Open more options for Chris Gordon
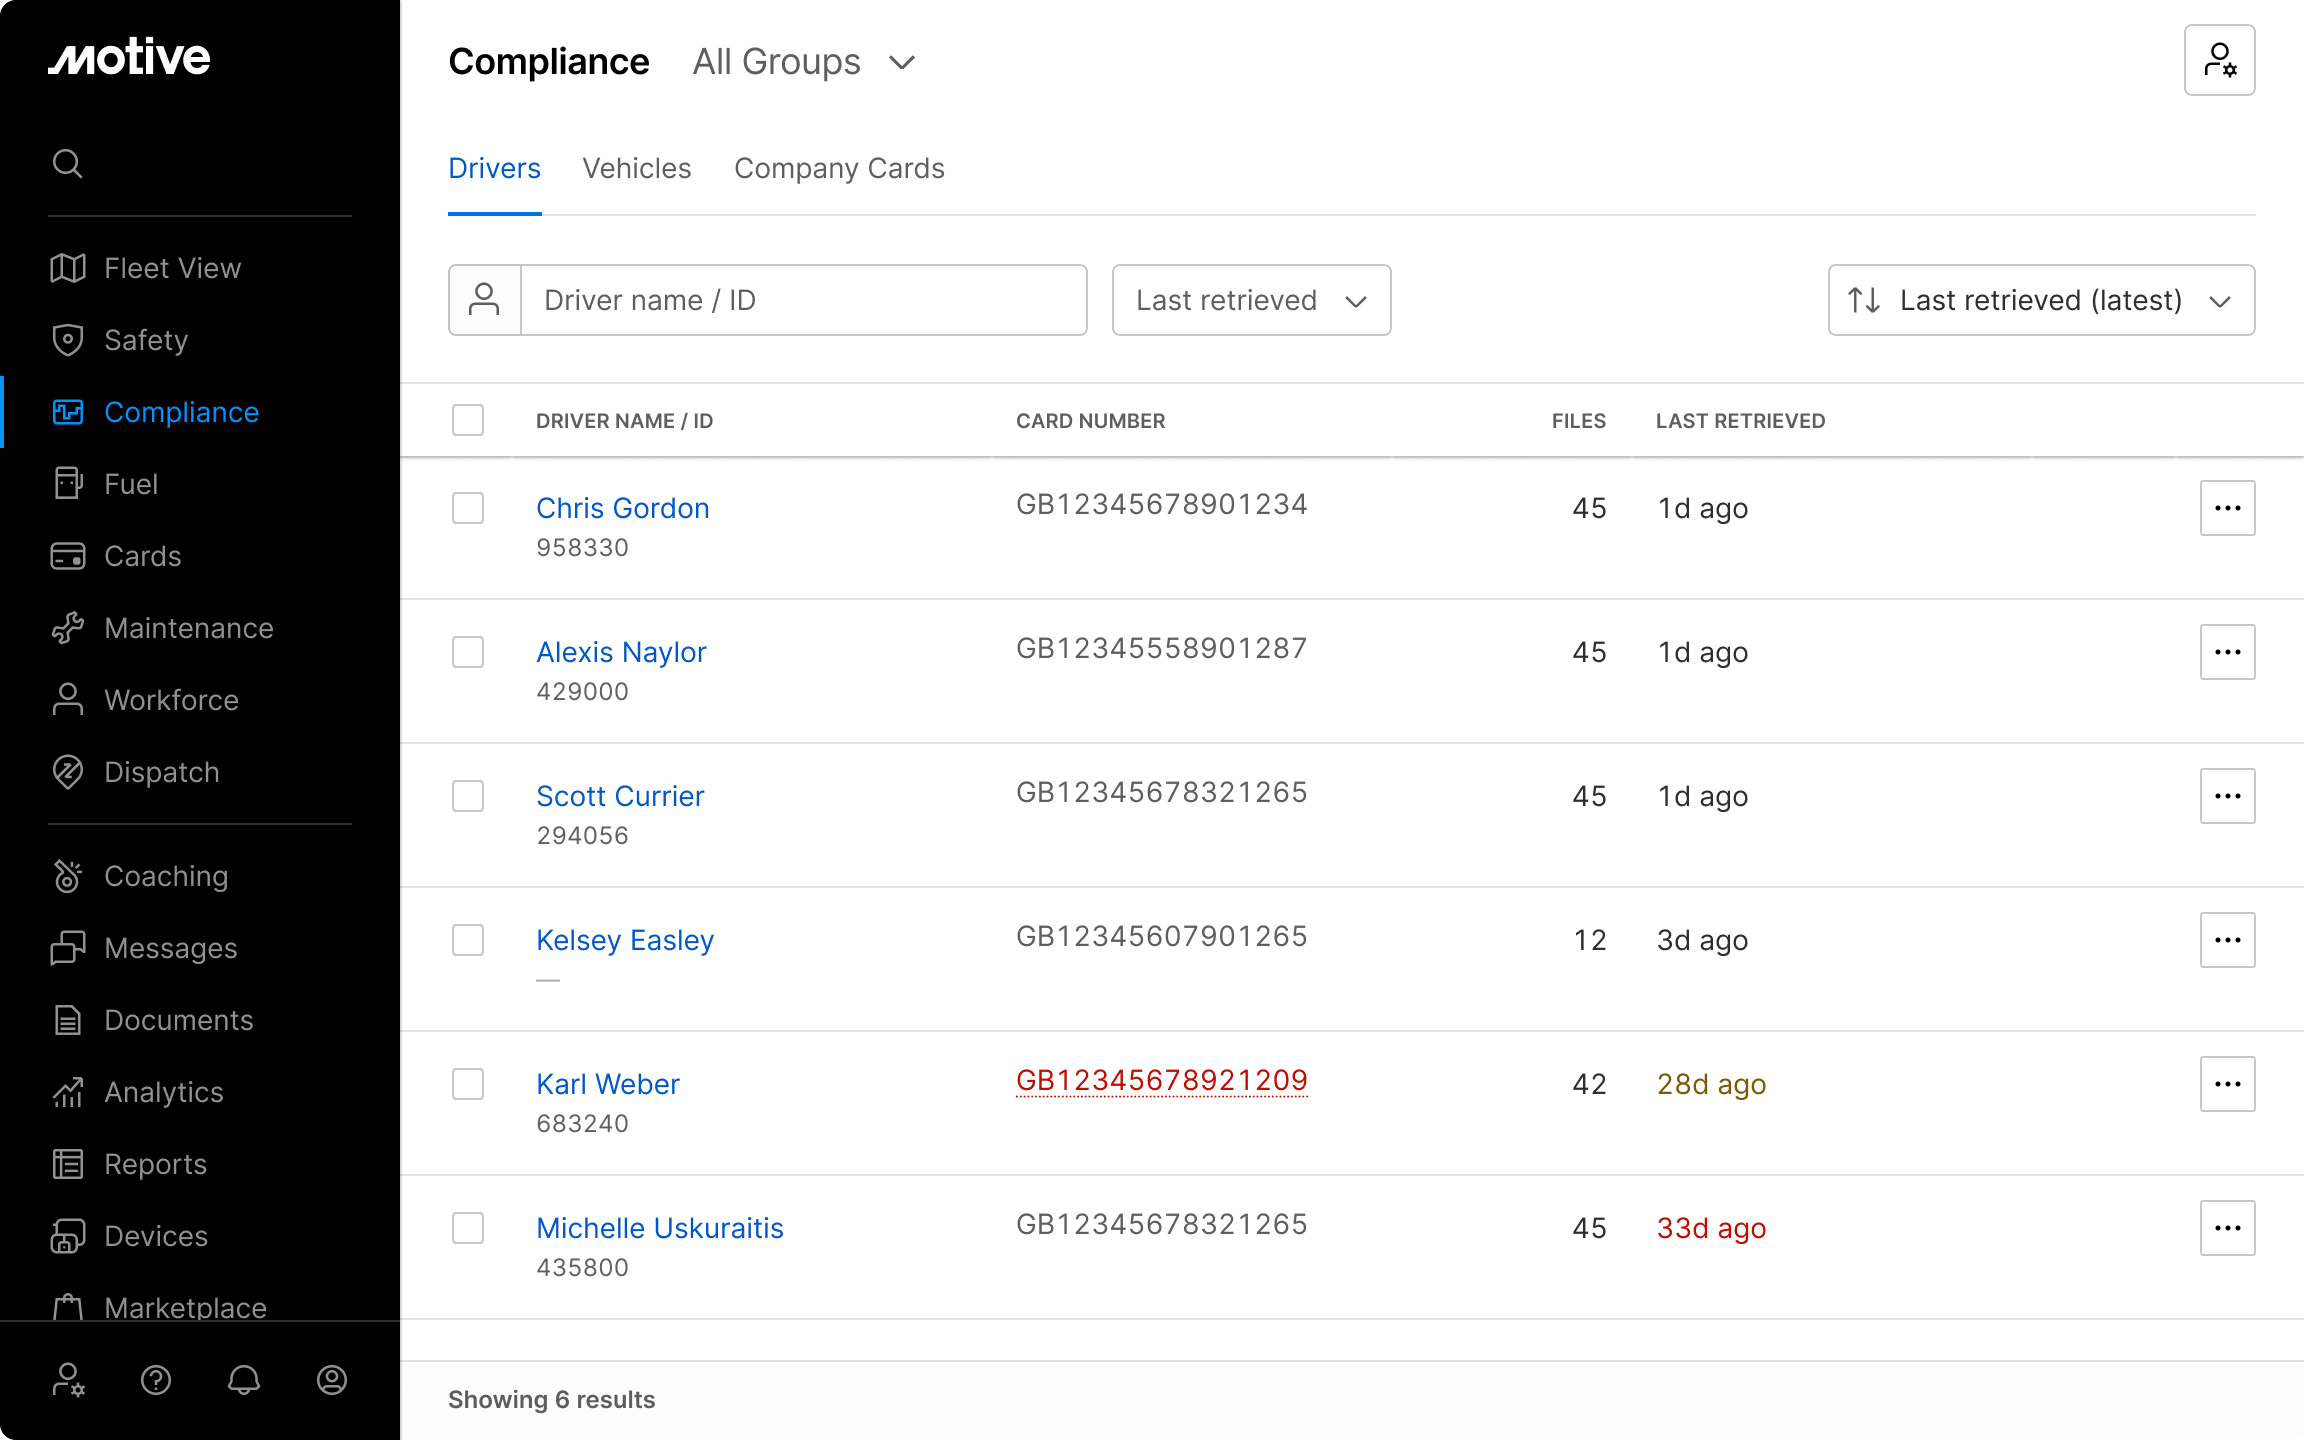This screenshot has height=1440, width=2304. click(x=2228, y=508)
